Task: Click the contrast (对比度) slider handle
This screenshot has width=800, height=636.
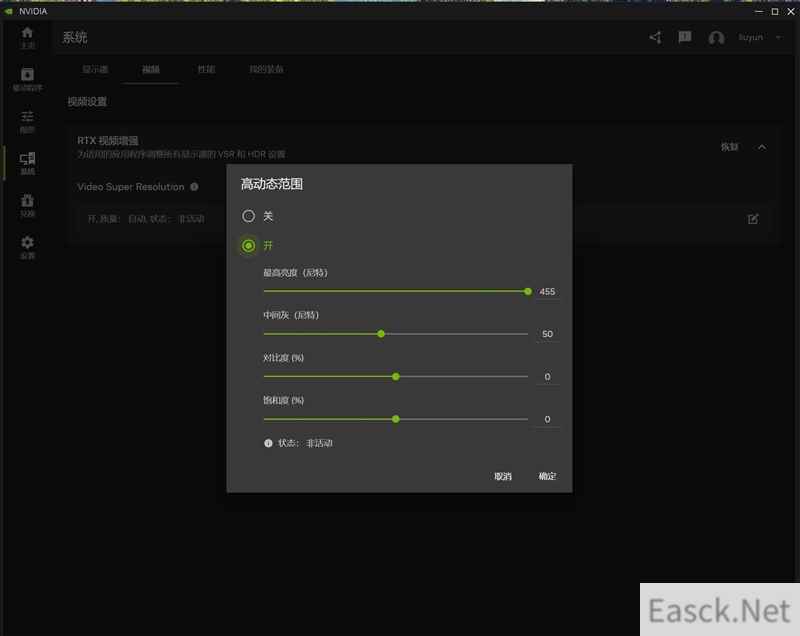Action: tap(396, 376)
